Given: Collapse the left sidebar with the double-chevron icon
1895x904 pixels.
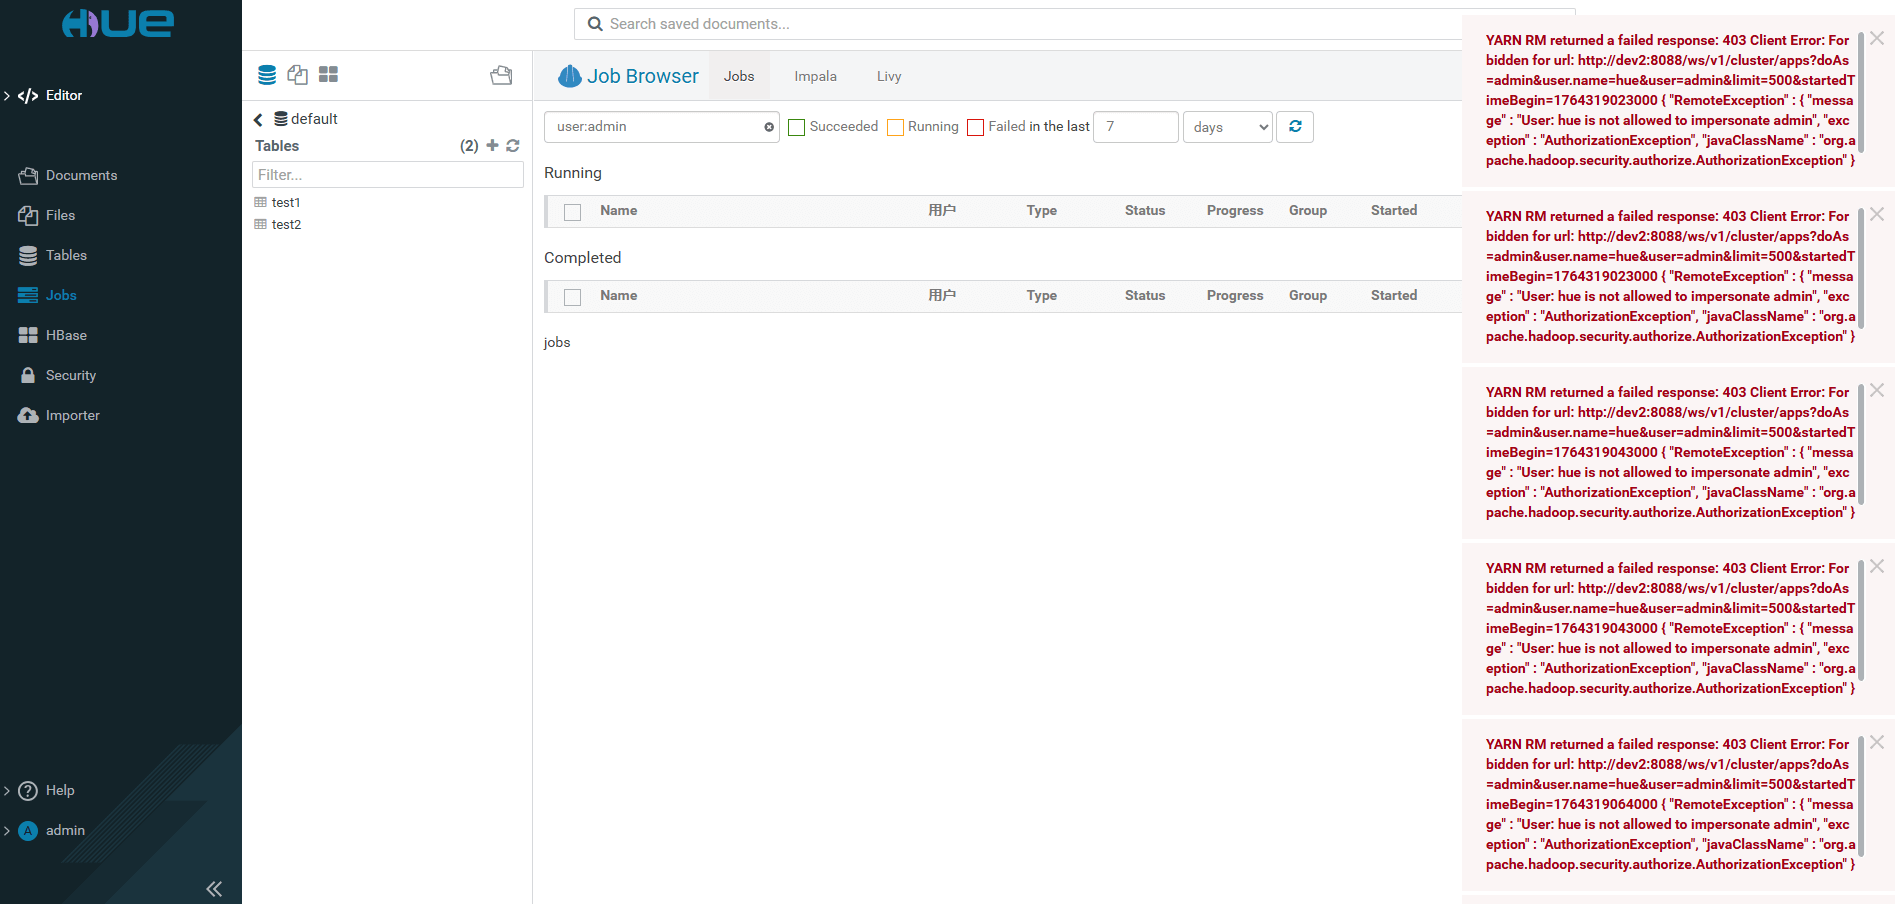Looking at the screenshot, I should click(x=214, y=888).
